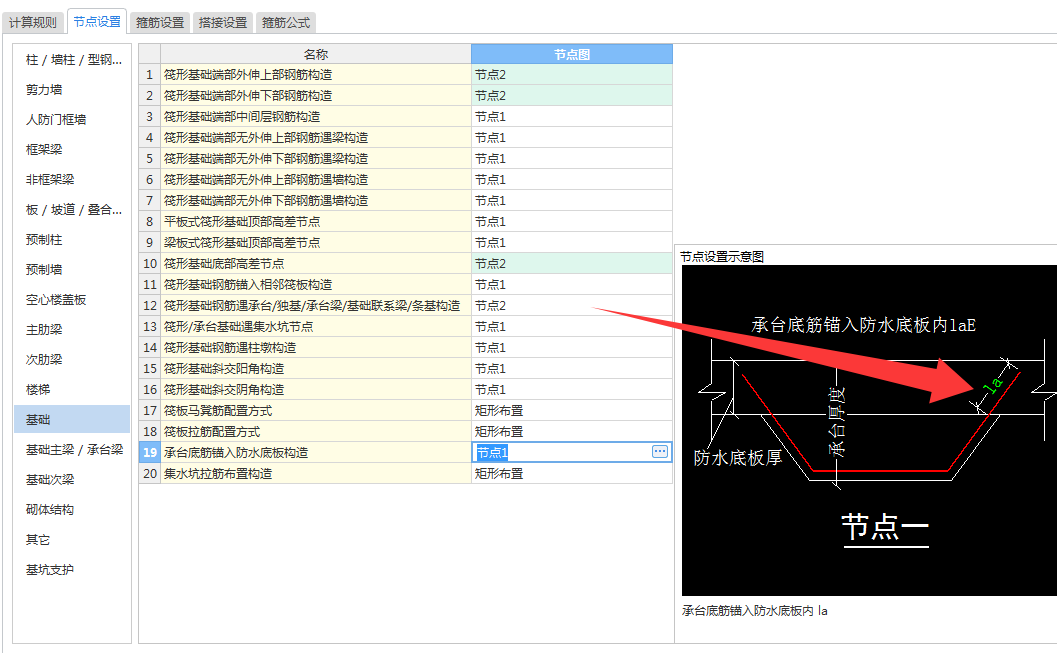Screen dimensions: 1057x653
Task: Select row 筏形基础钢筋锚入相邻筏板构造
Action: [315, 284]
